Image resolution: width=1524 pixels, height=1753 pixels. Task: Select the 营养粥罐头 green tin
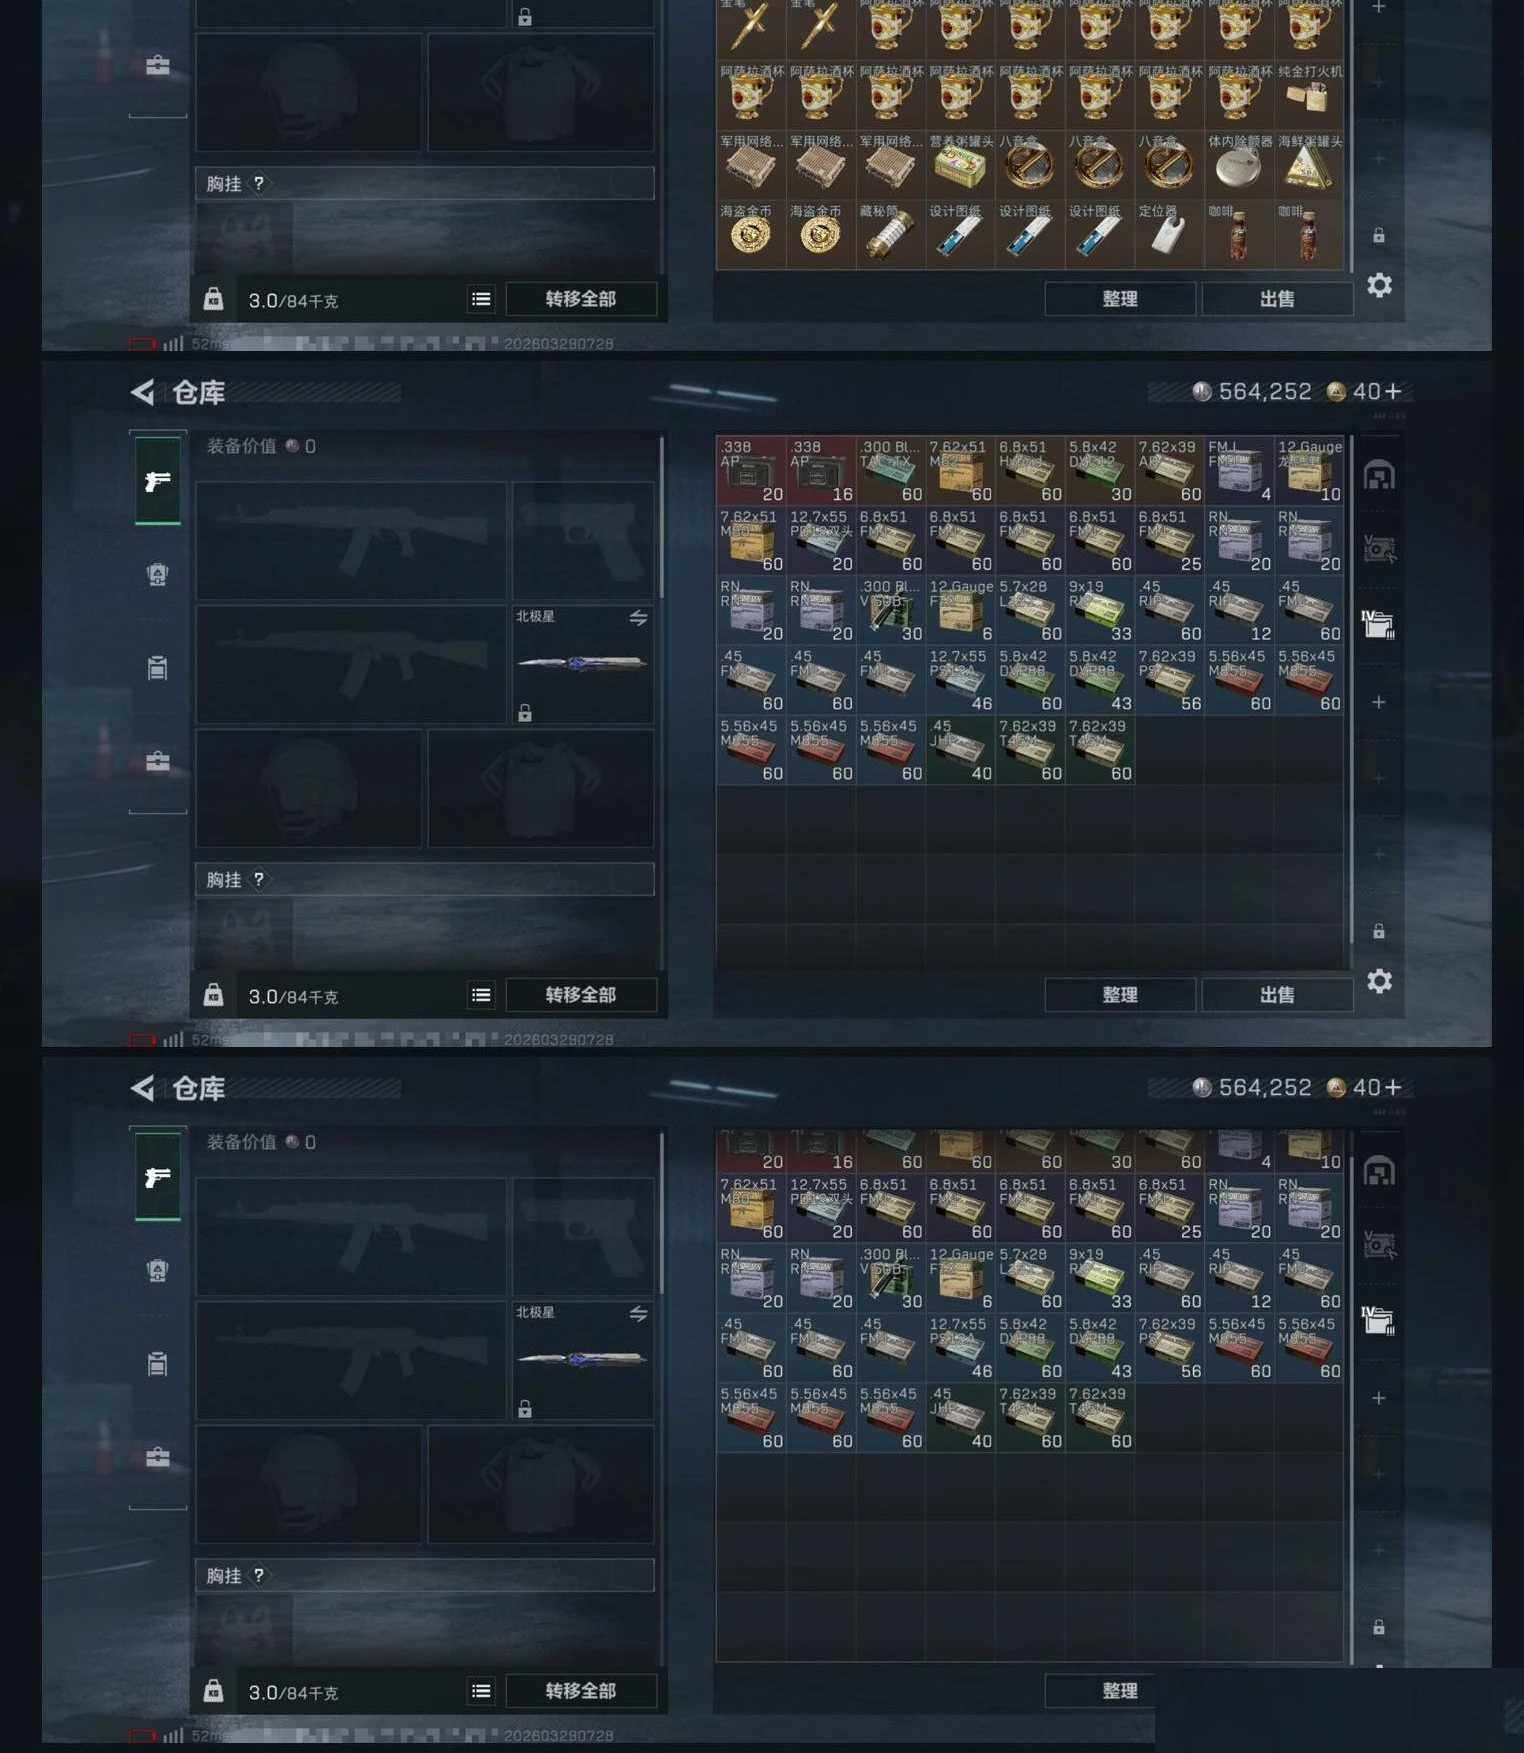click(x=960, y=165)
